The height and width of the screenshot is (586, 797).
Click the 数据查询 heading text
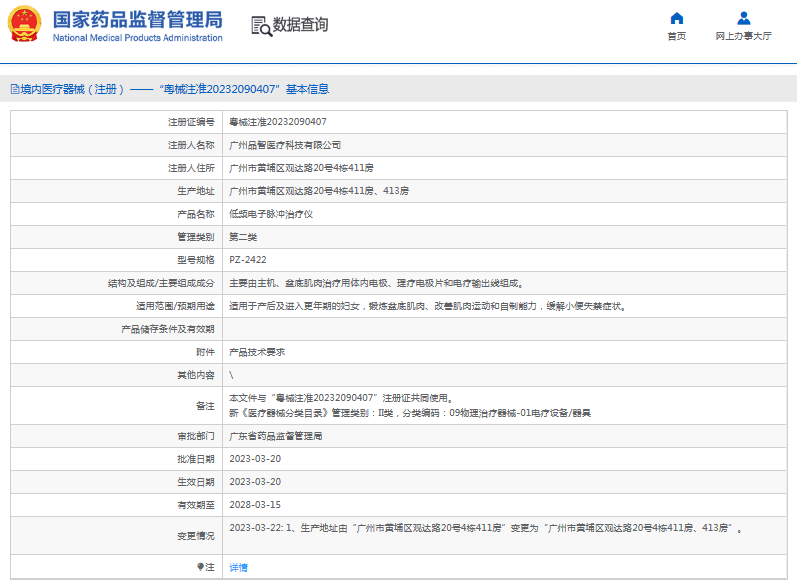click(x=300, y=25)
